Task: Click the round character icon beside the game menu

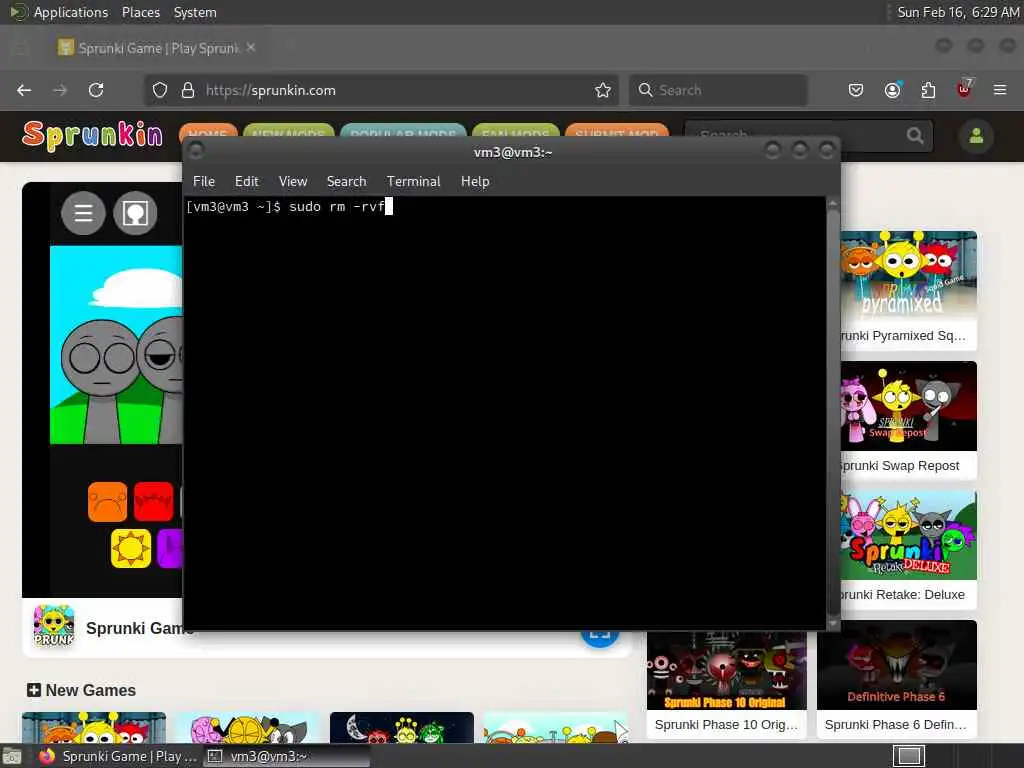Action: (x=135, y=213)
